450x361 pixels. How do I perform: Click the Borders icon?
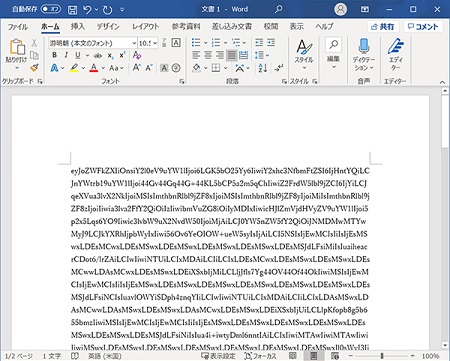tap(216, 68)
